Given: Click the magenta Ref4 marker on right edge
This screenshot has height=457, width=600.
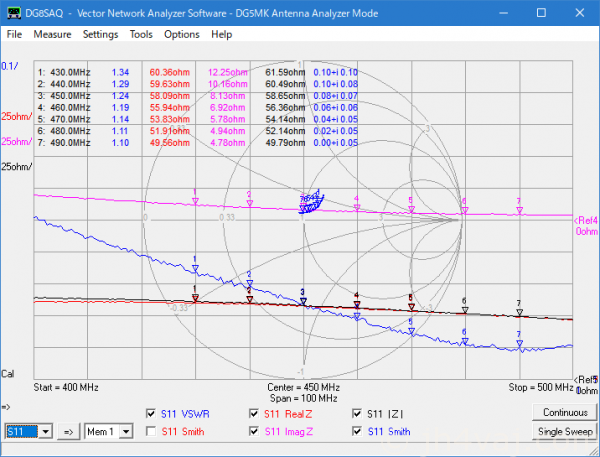Looking at the screenshot, I should click(x=585, y=220).
